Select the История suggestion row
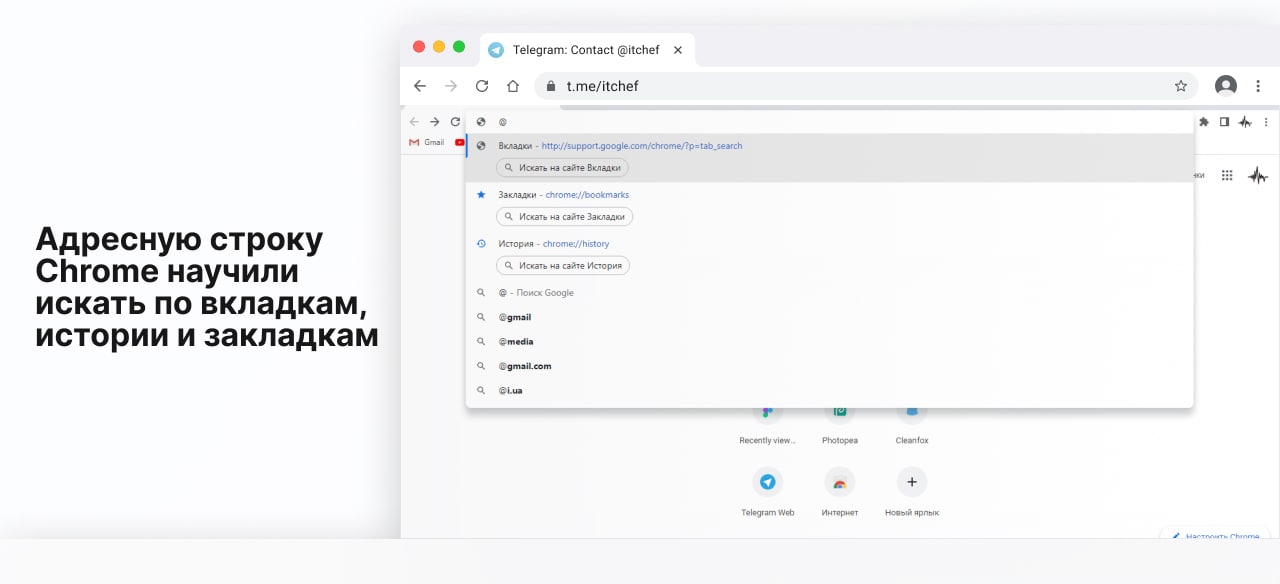This screenshot has width=1280, height=584. tap(829, 255)
